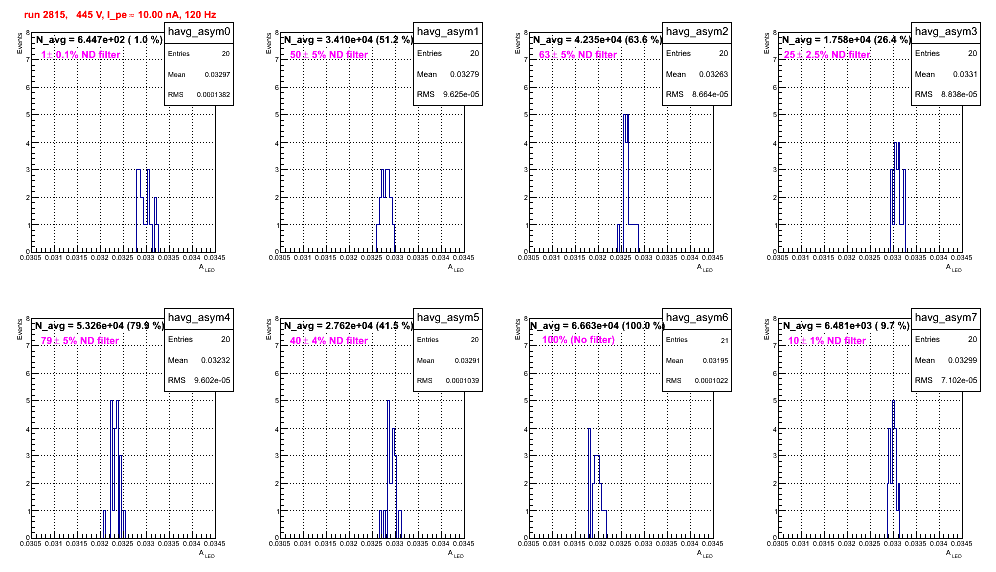Click the Mean 0.03263 stat row

point(697,74)
